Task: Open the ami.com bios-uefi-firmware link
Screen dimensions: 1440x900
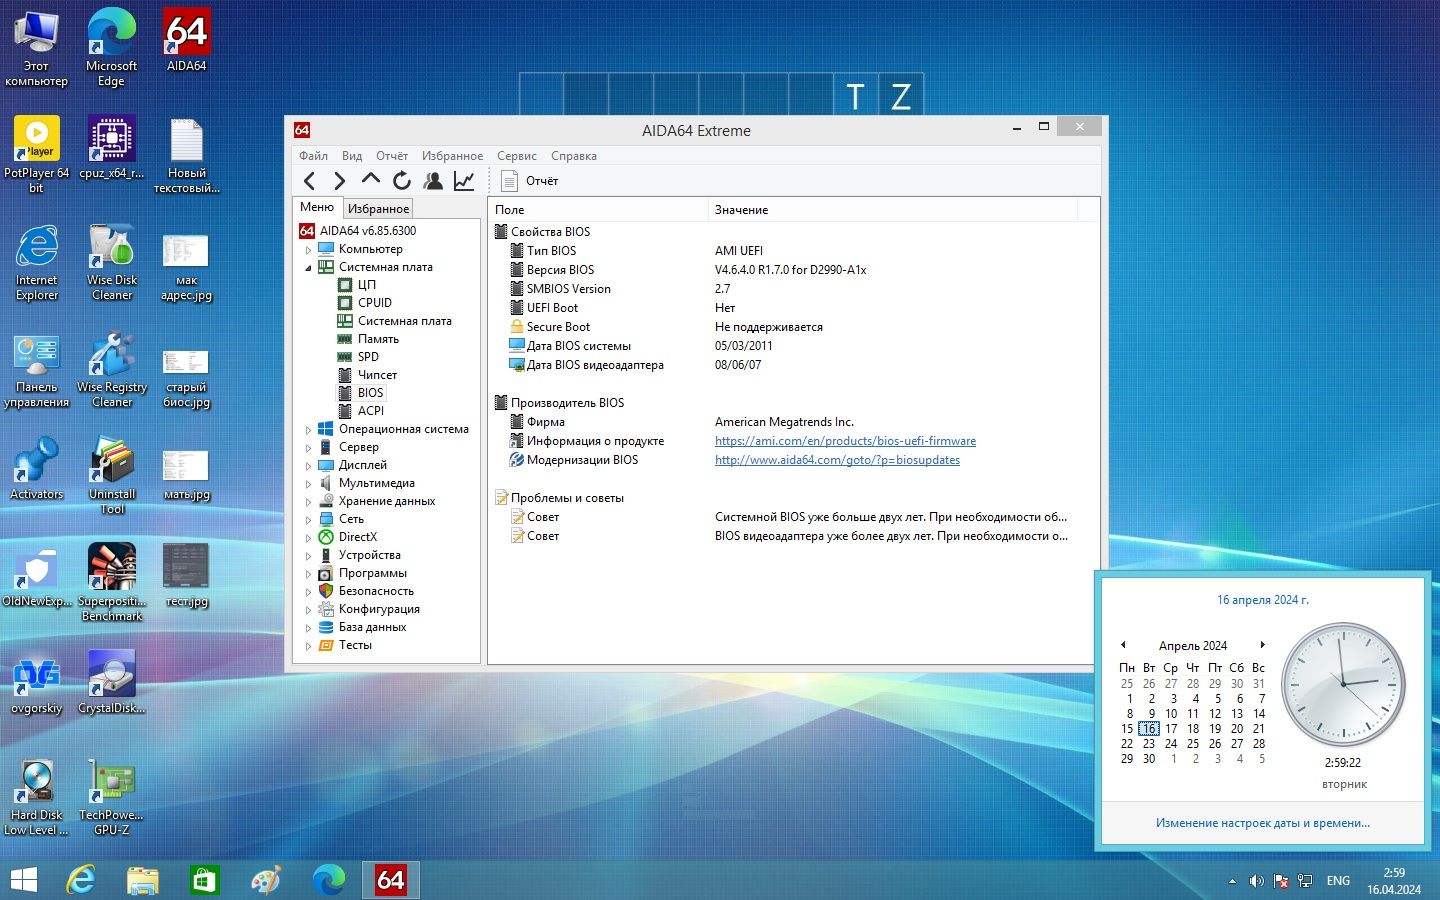Action: pyautogui.click(x=845, y=441)
